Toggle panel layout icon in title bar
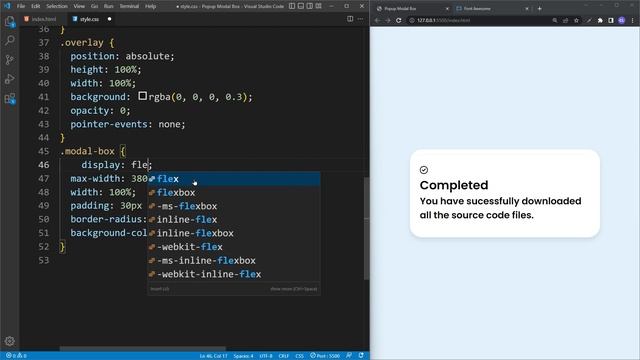The height and width of the screenshot is (360, 640). coord(301,6)
